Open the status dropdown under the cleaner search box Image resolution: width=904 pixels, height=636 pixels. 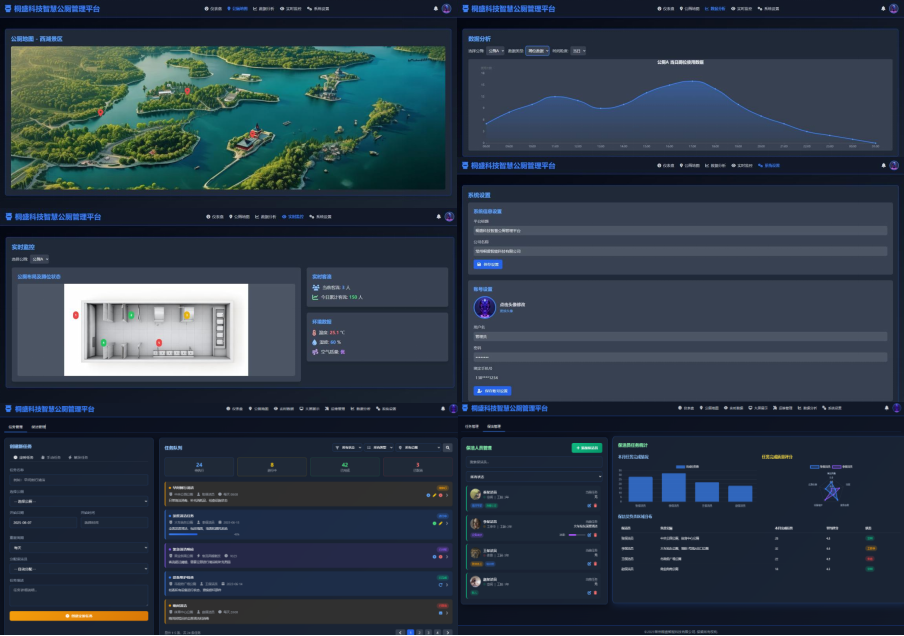click(534, 477)
